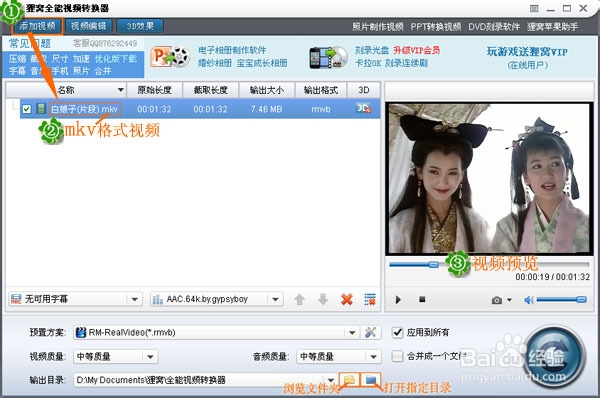Click the phone and DVD promo icon
This screenshot has height=398, width=600.
click(328, 57)
